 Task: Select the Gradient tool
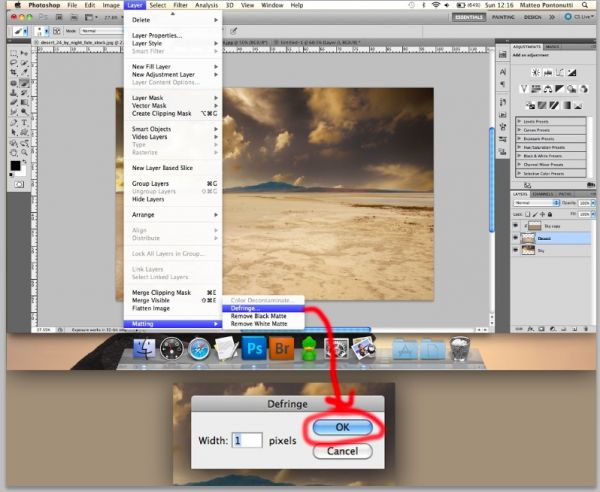pyautogui.click(x=24, y=102)
